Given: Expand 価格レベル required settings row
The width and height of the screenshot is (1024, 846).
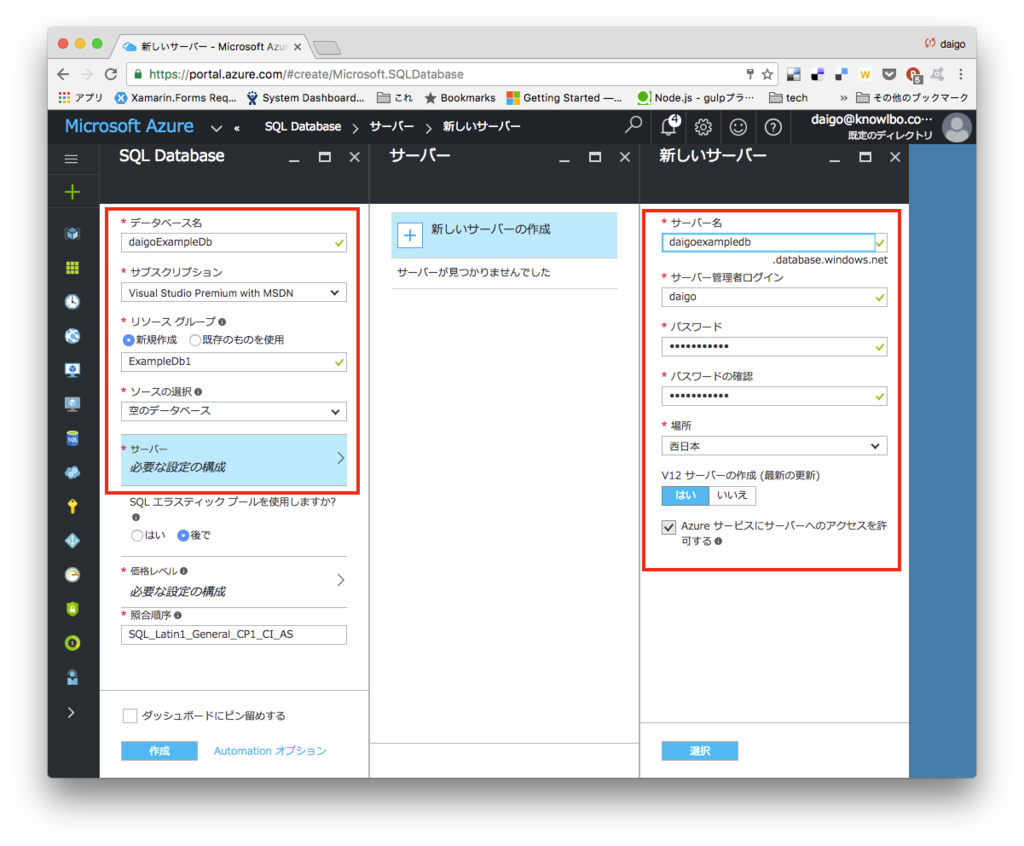Looking at the screenshot, I should click(x=234, y=581).
